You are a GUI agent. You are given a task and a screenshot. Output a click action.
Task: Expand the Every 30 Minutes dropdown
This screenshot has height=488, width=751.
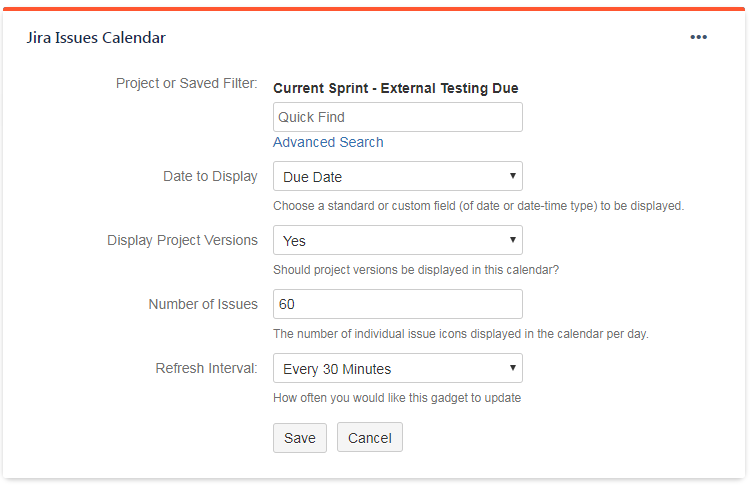(397, 369)
